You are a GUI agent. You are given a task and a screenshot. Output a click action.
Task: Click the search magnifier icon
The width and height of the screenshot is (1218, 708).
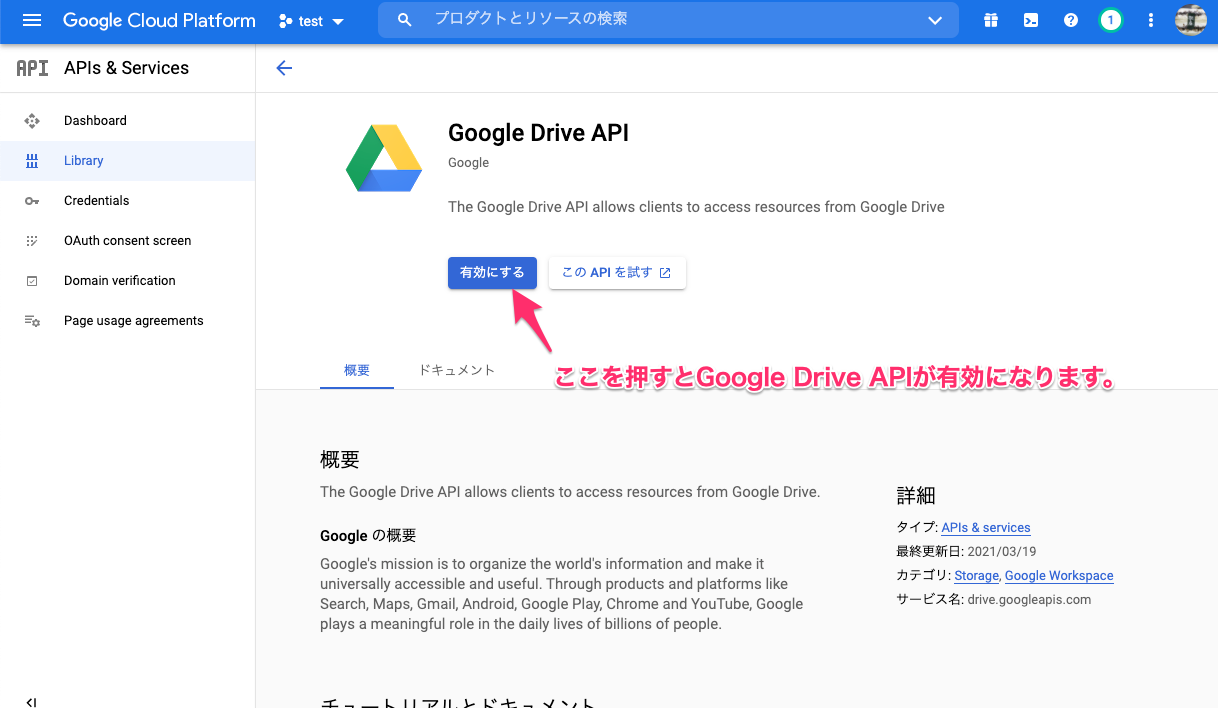[404, 20]
